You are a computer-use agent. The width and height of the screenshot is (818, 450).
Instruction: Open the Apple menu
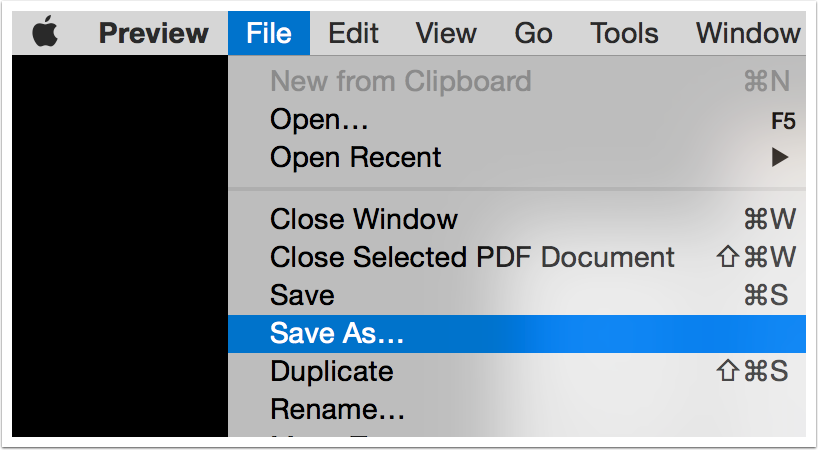coord(46,34)
